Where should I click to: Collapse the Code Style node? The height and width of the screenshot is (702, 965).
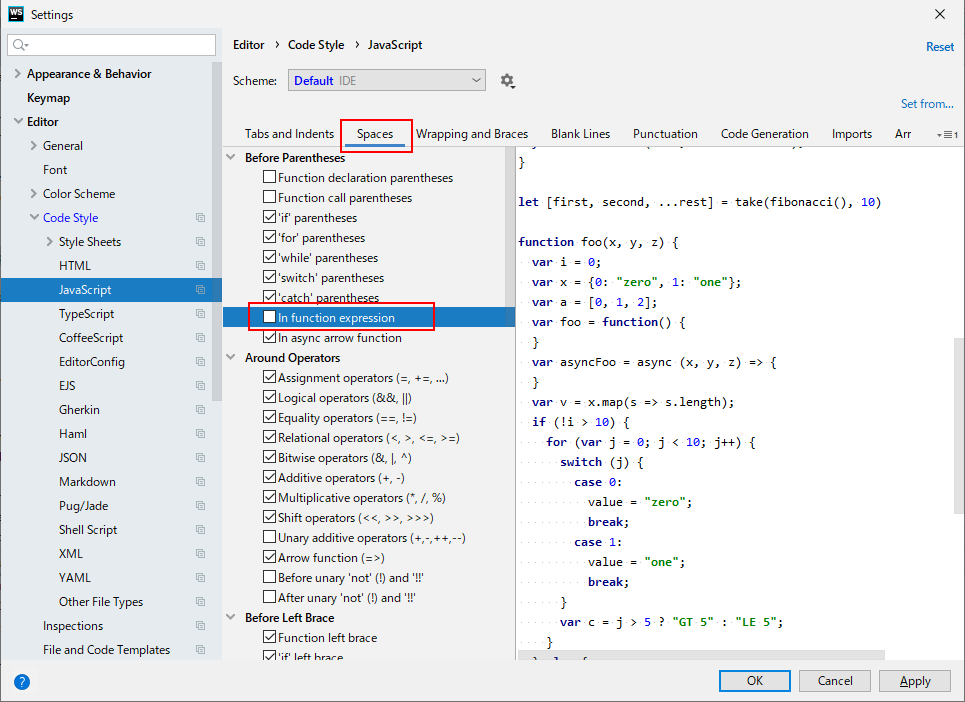coord(34,217)
